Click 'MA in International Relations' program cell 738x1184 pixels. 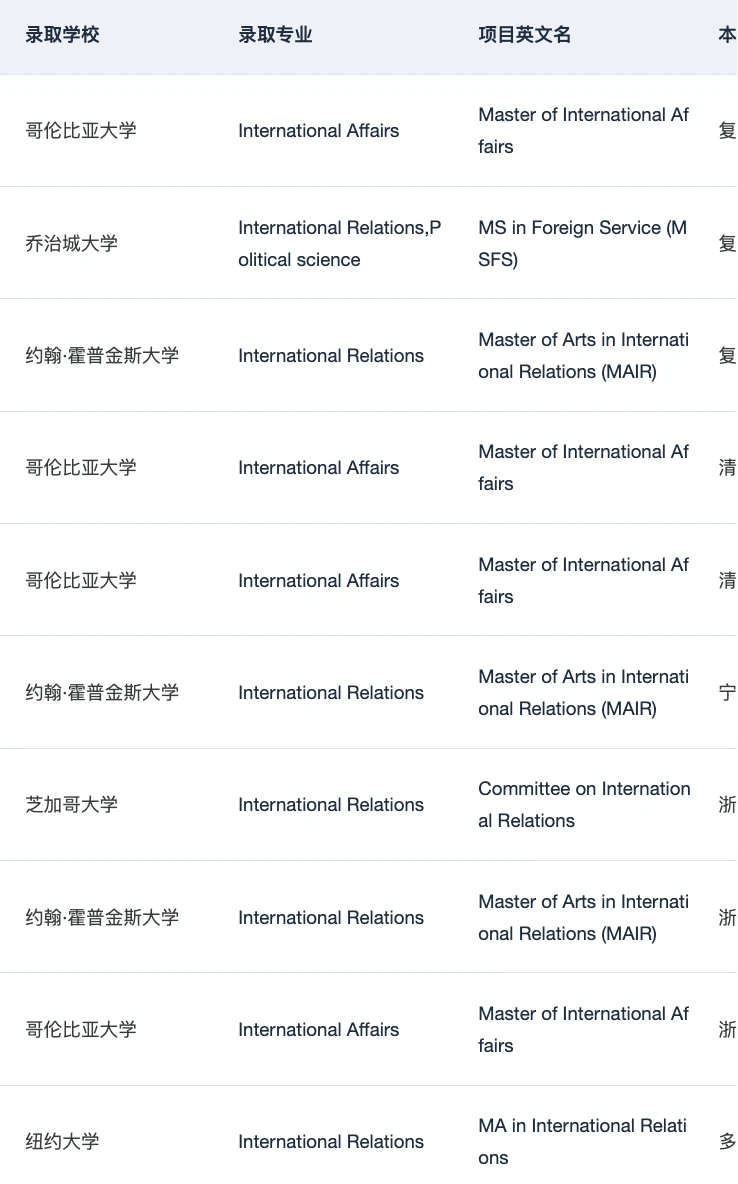(582, 1141)
